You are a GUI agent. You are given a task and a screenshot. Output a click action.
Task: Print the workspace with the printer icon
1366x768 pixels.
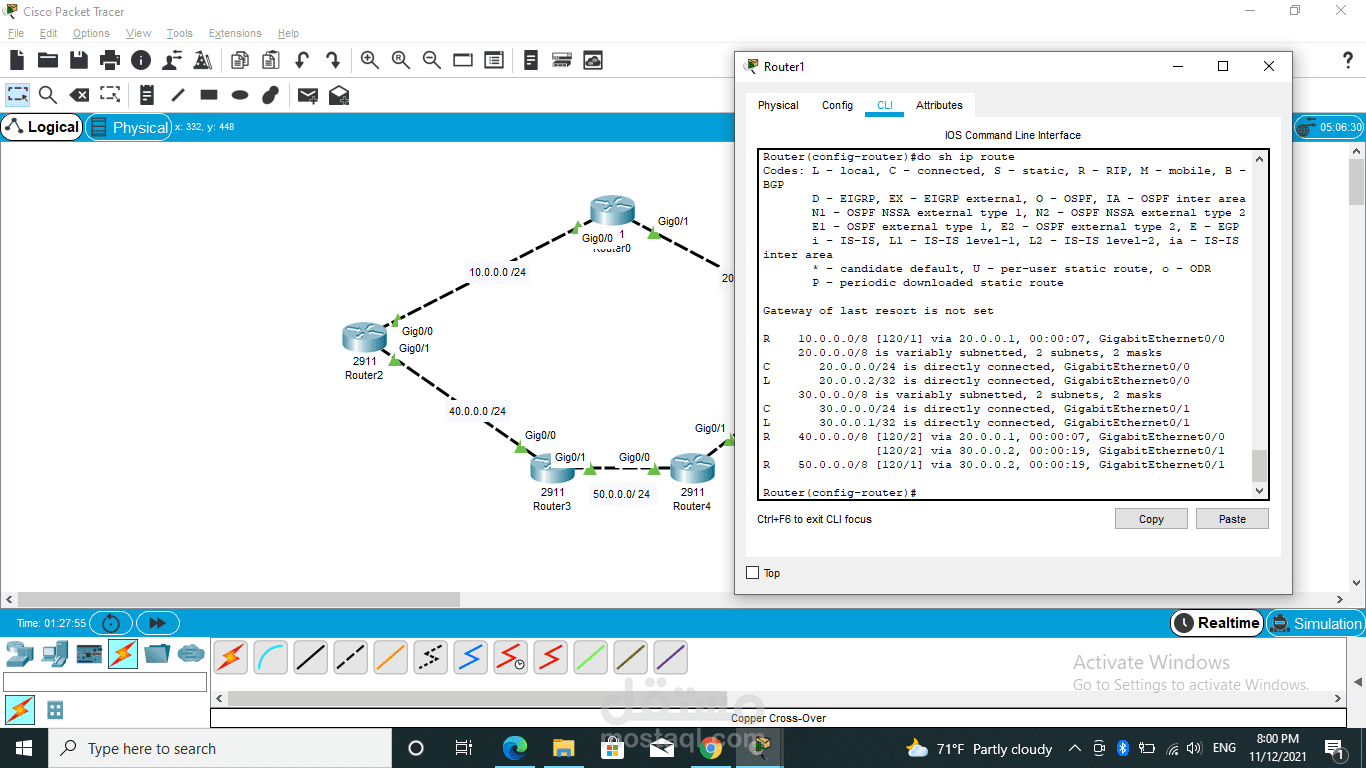coord(110,60)
